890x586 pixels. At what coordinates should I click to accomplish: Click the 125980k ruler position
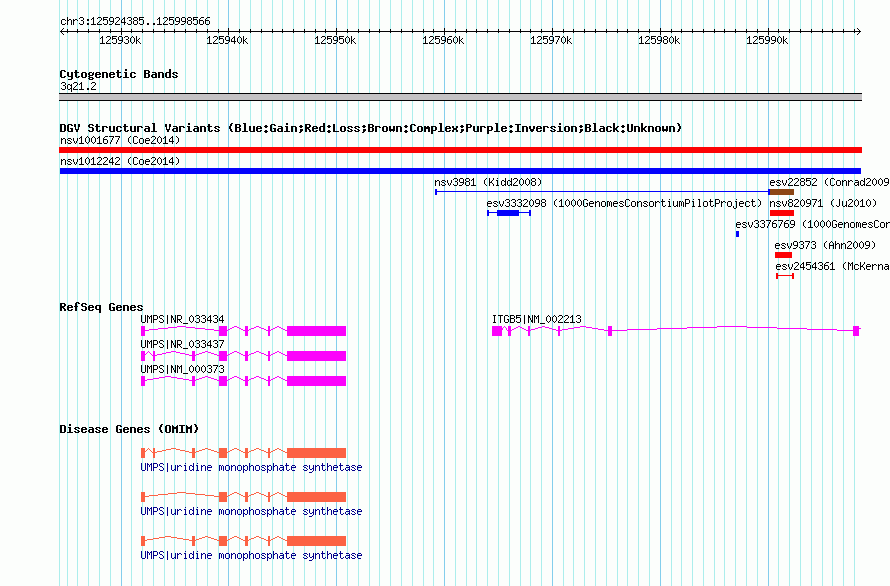(x=659, y=40)
